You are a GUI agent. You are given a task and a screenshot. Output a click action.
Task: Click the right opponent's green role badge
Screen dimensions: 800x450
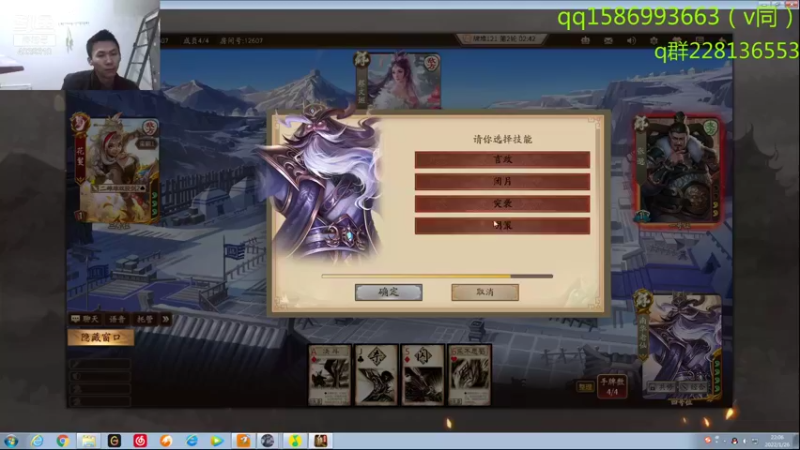coord(711,127)
